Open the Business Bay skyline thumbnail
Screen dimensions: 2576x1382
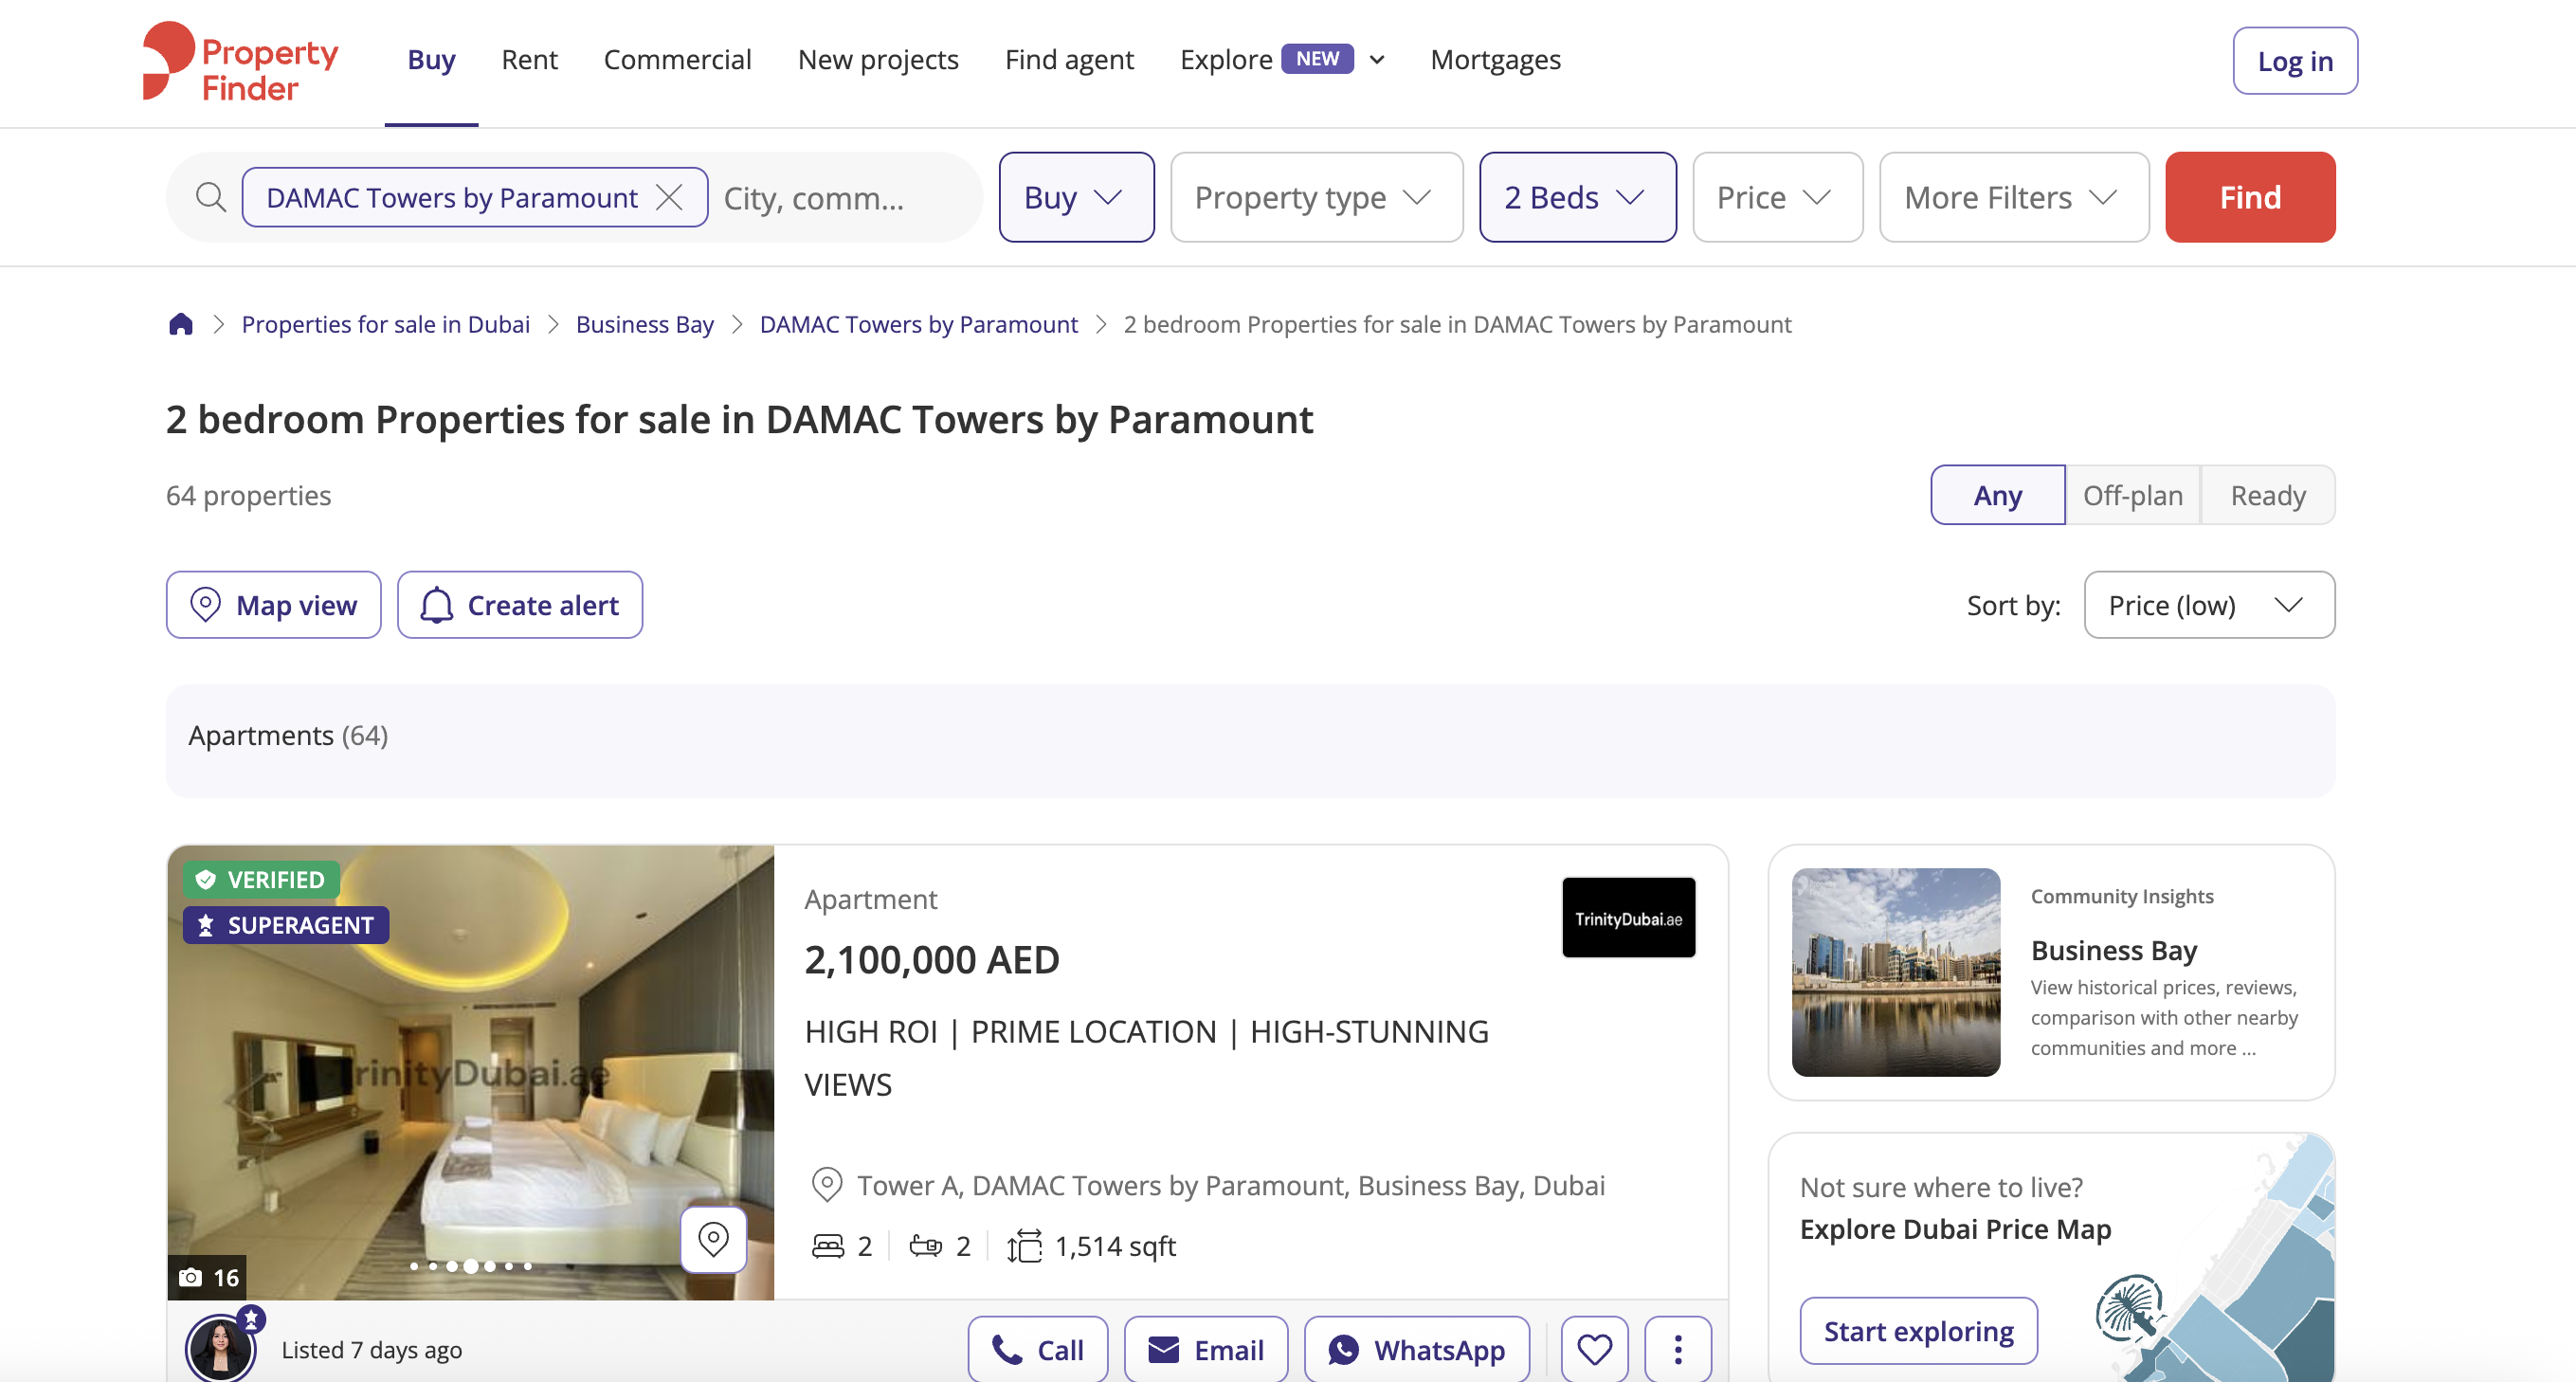click(x=1896, y=972)
